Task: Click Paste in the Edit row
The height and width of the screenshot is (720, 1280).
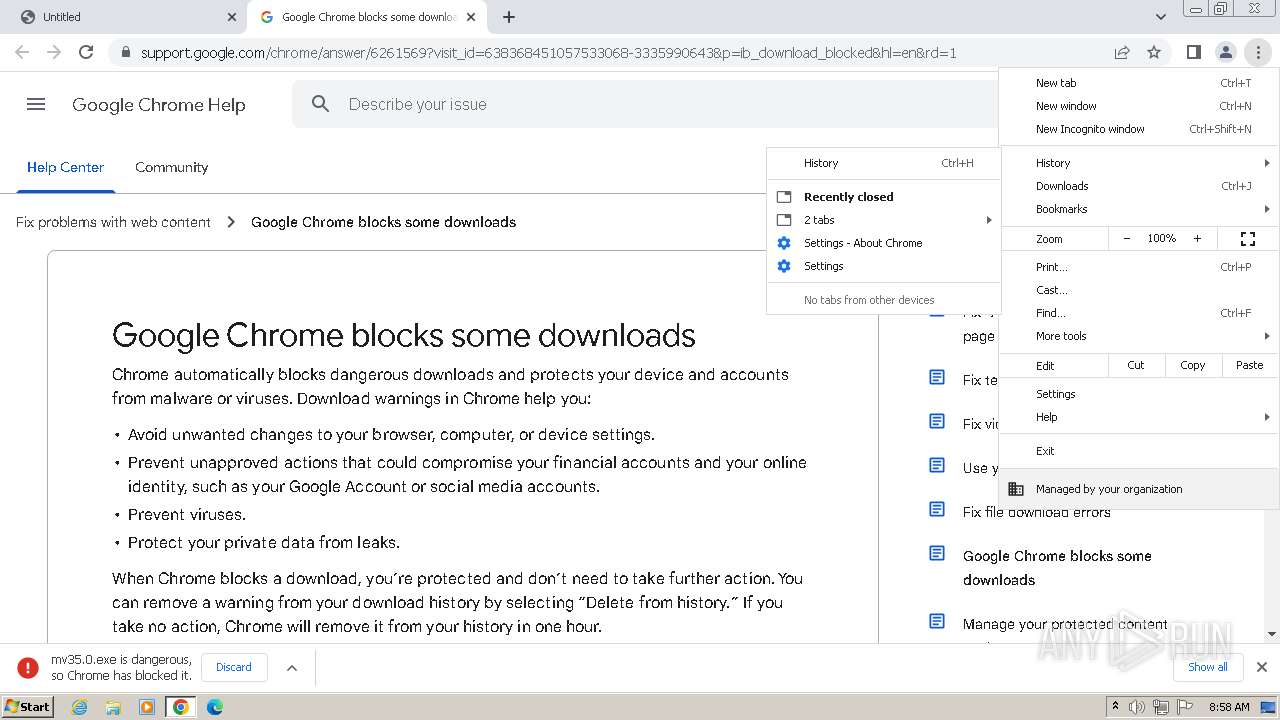Action: pos(1250,365)
